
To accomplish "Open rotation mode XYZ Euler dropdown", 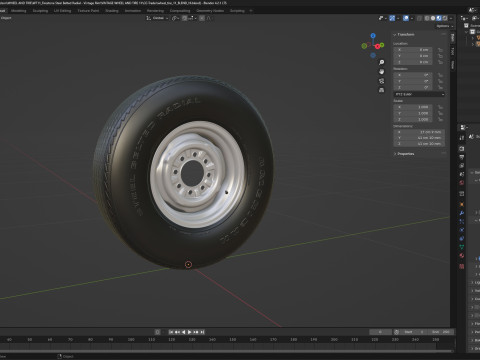I will pyautogui.click(x=419, y=94).
